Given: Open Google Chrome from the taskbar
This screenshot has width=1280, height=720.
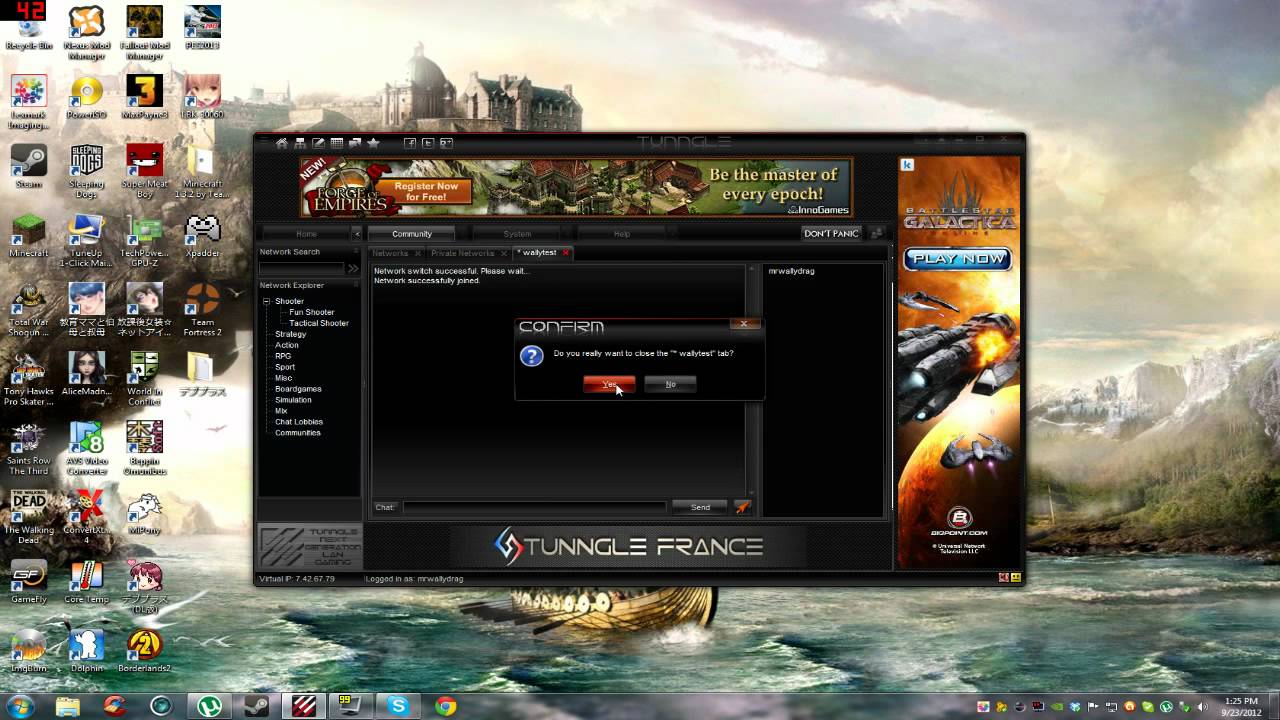Looking at the screenshot, I should point(446,706).
